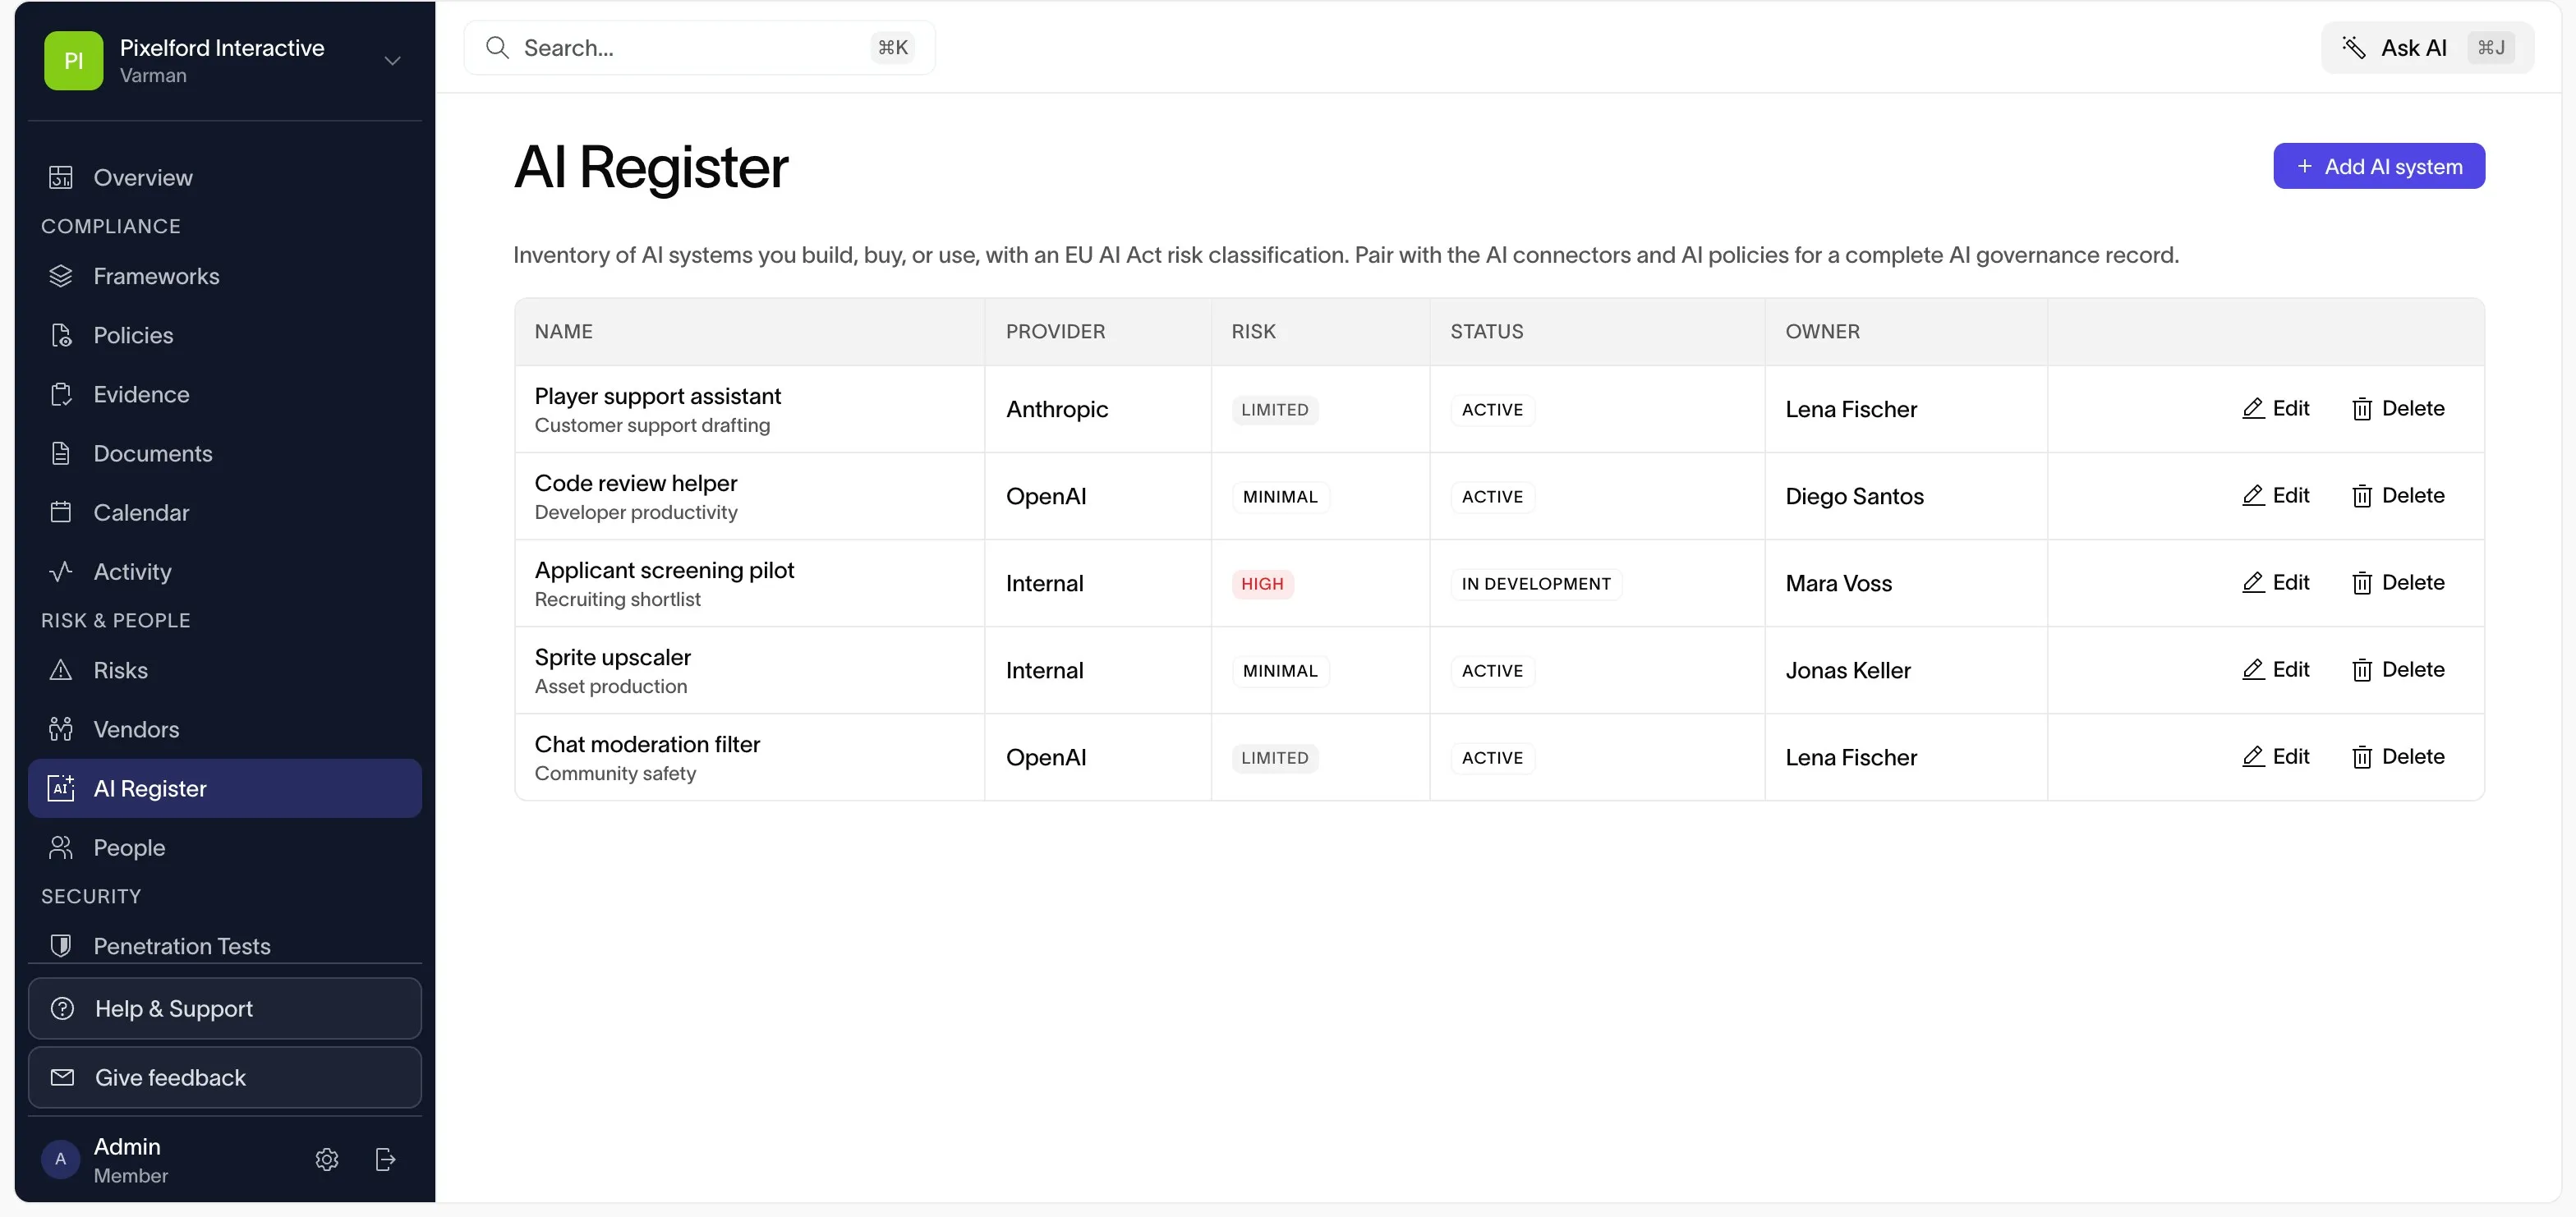Click the Policies document icon

[x=61, y=335]
